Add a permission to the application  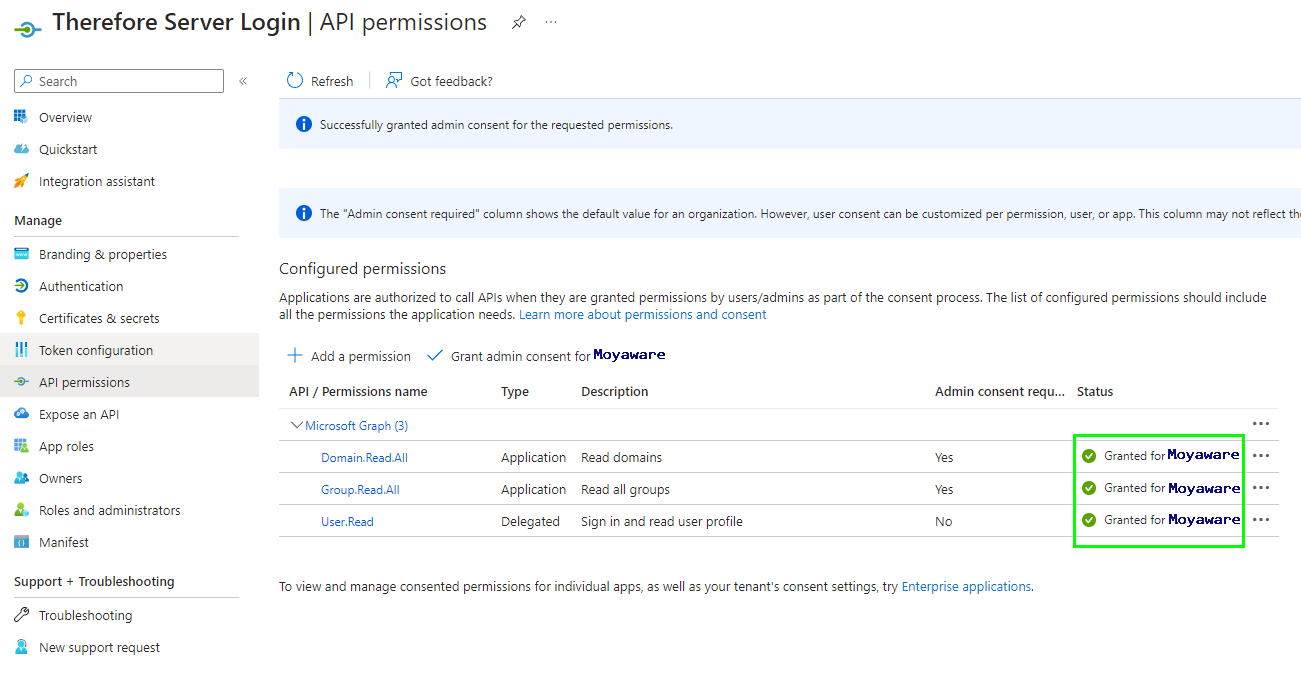[x=348, y=355]
